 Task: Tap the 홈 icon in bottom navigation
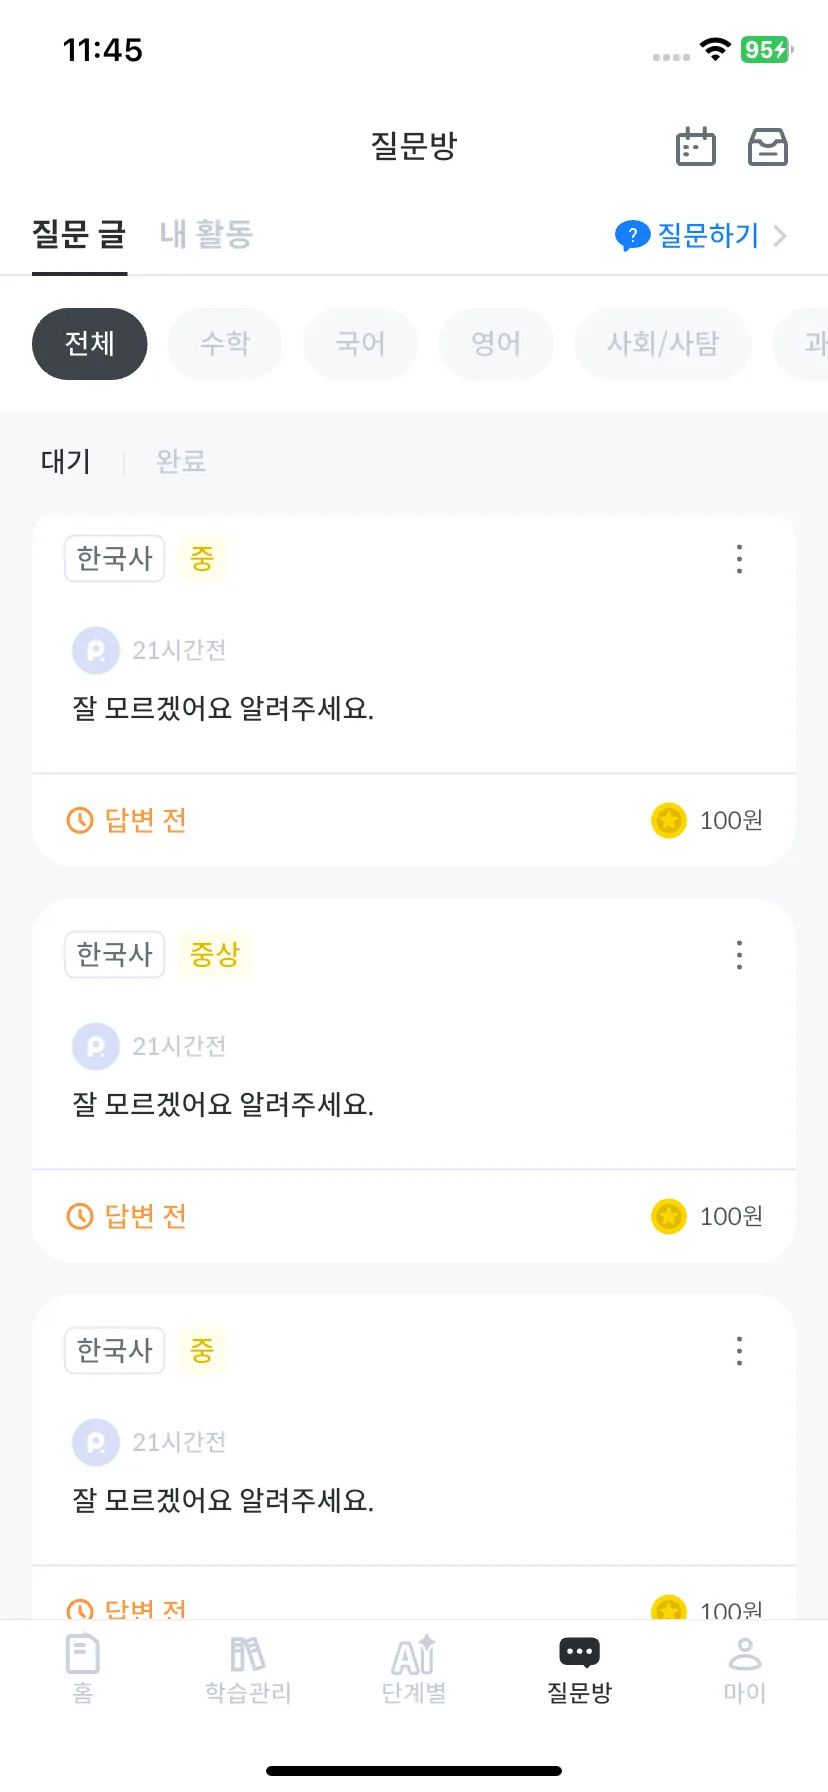pos(83,1654)
